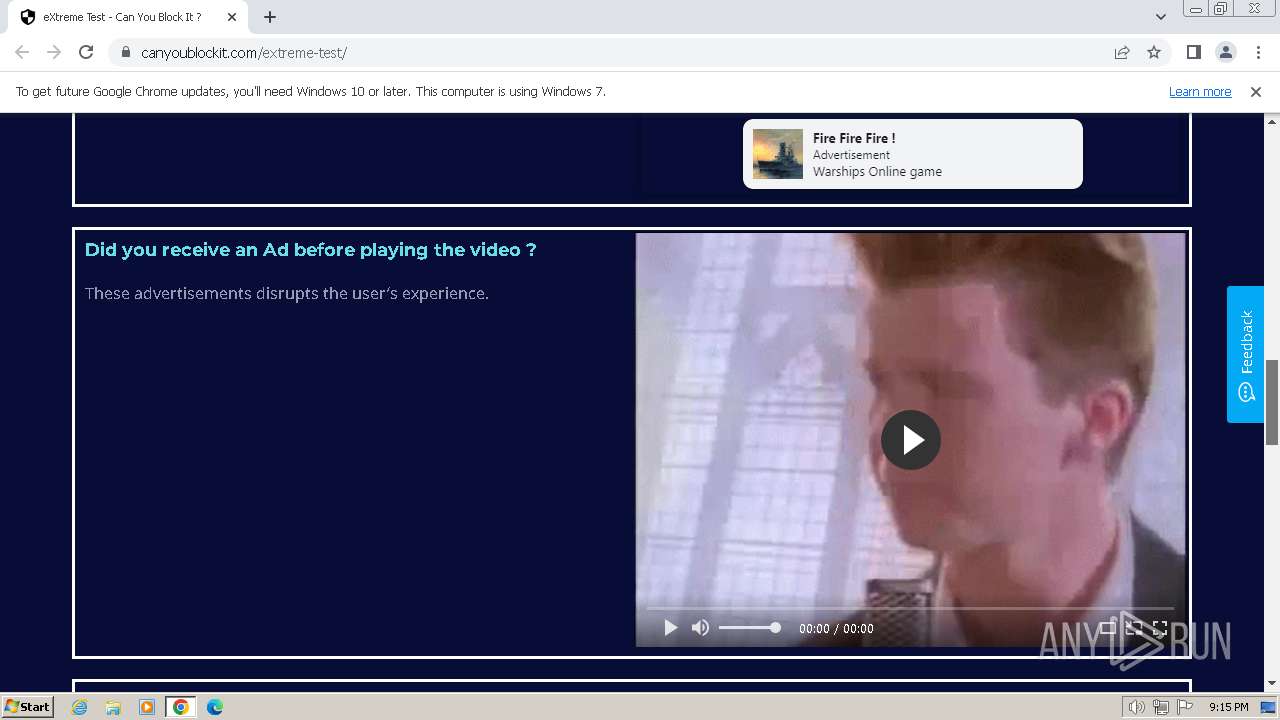The image size is (1280, 720).
Task: Click heading about Ad before video
Action: [310, 250]
